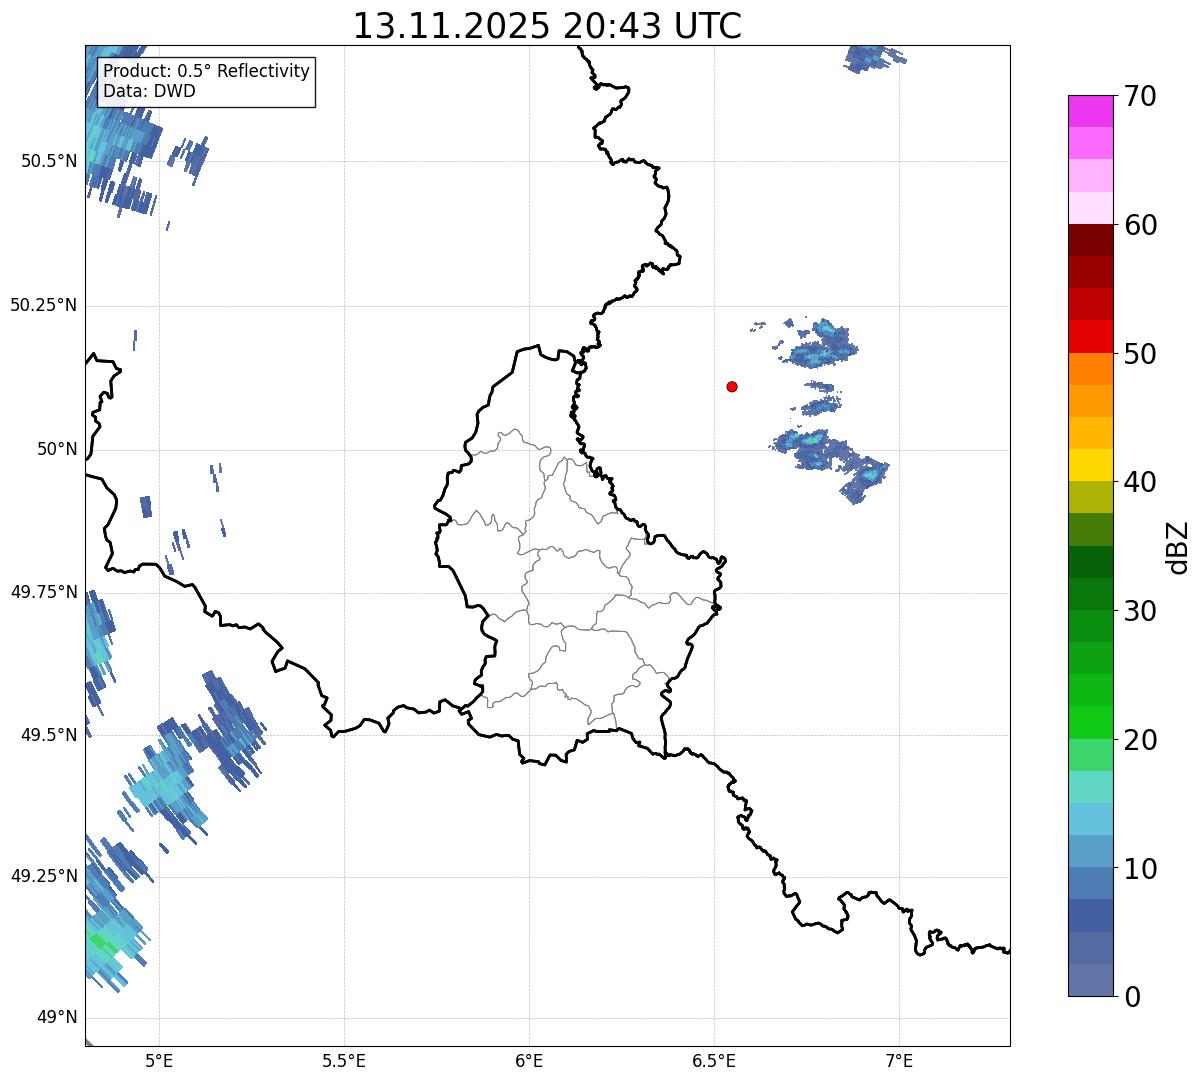1202x1081 pixels.
Task: Click the magenta top colorbar segment
Action: point(1090,111)
